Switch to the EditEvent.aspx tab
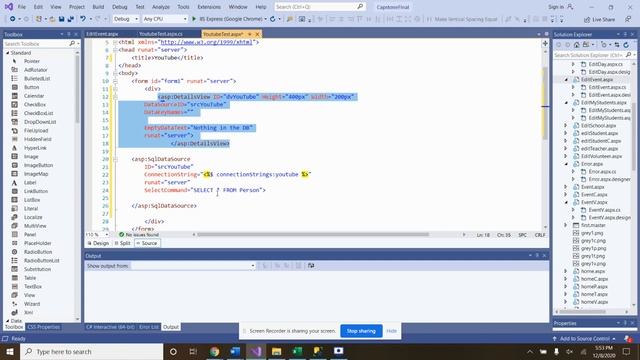Viewport: 640px width, 360px height. (102, 34)
